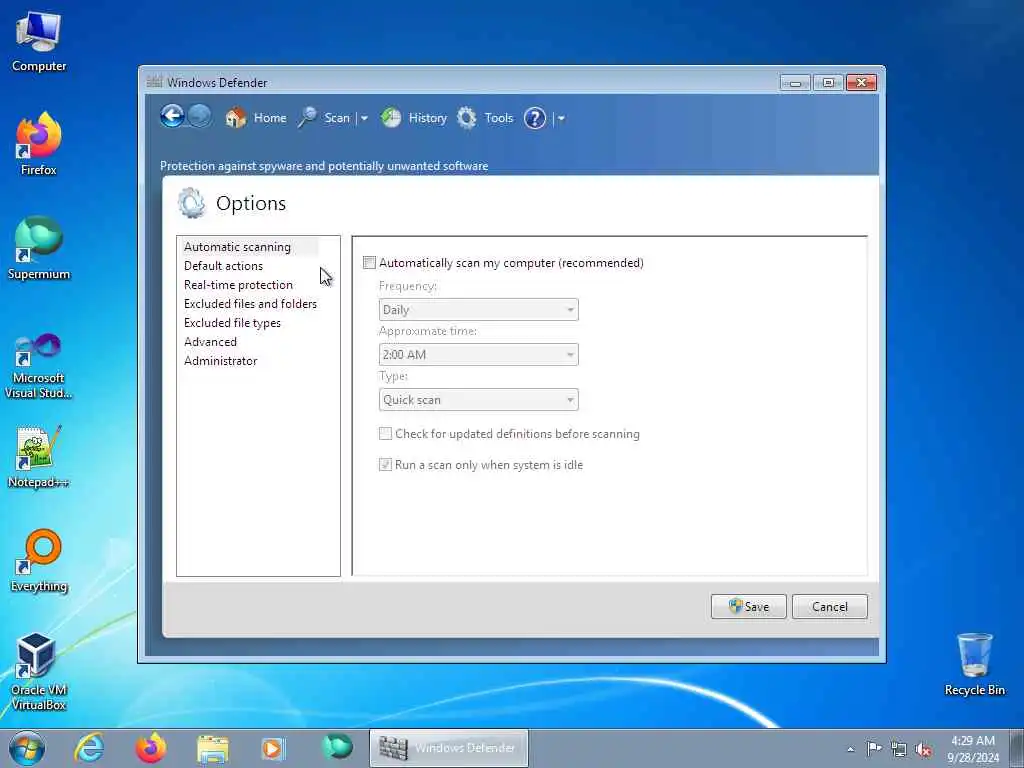Launch Firefox from the taskbar
Viewport: 1024px width, 768px height.
(151, 748)
